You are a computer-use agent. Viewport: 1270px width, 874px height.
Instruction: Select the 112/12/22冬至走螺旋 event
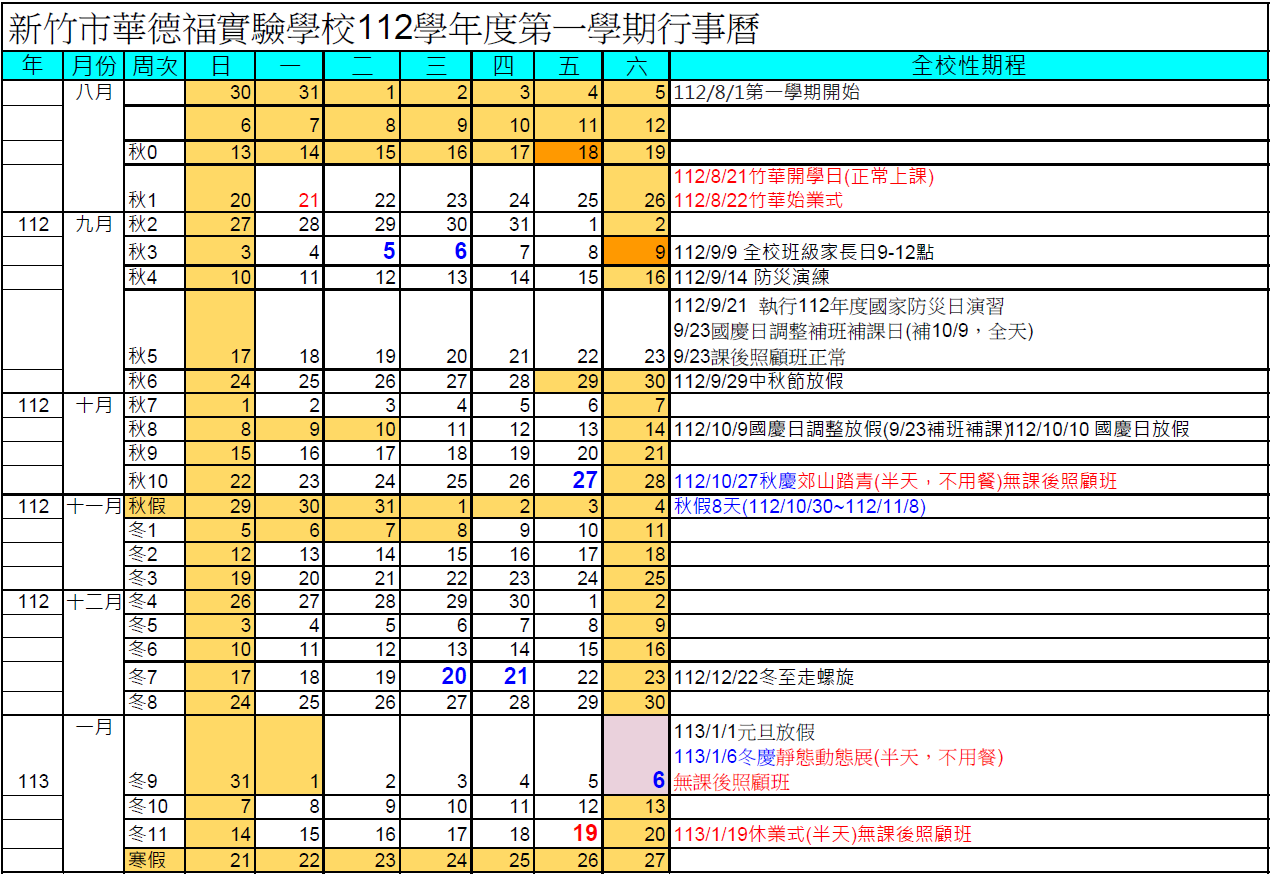click(764, 677)
